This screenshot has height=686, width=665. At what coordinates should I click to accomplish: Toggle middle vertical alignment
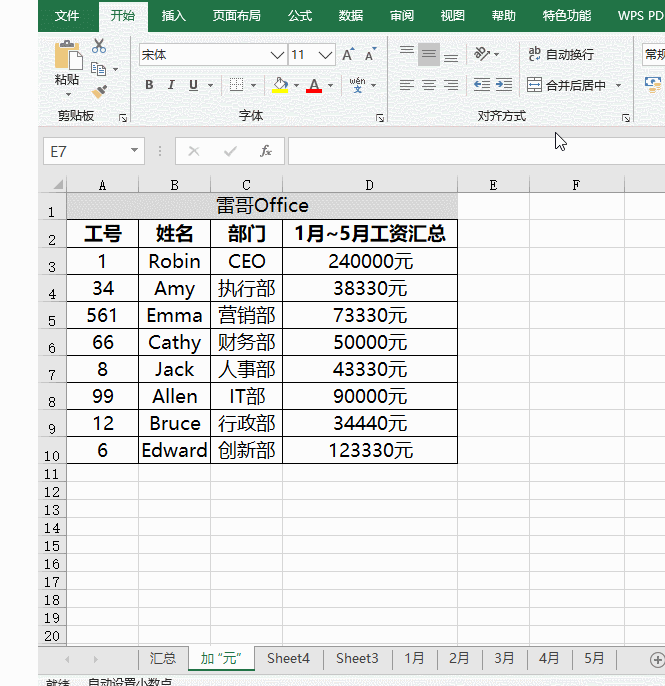429,54
